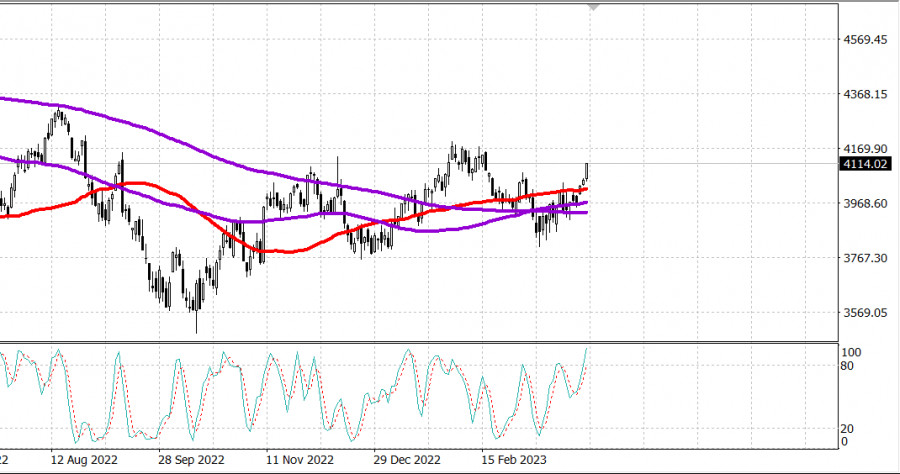Click the gray chart shift triangle marker
The image size is (900, 474).
pos(596,7)
